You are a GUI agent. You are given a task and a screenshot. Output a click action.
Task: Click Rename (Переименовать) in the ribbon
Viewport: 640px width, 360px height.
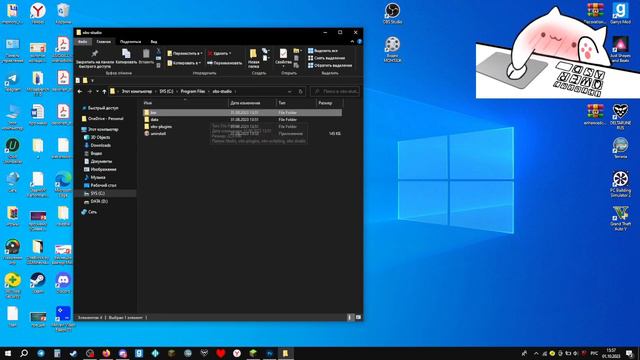224,63
